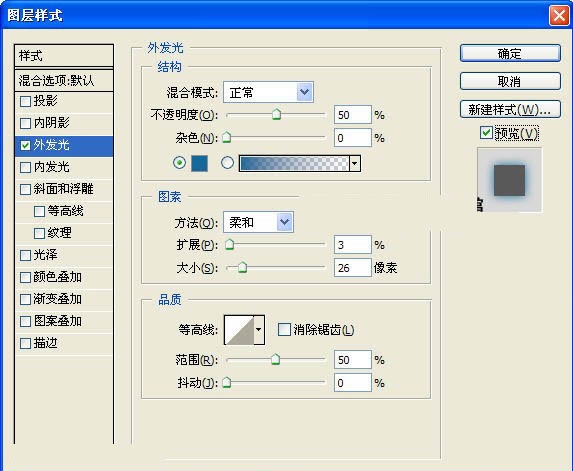Open the 混合模式 blend mode dropdown
573x471 pixels.
(268, 92)
